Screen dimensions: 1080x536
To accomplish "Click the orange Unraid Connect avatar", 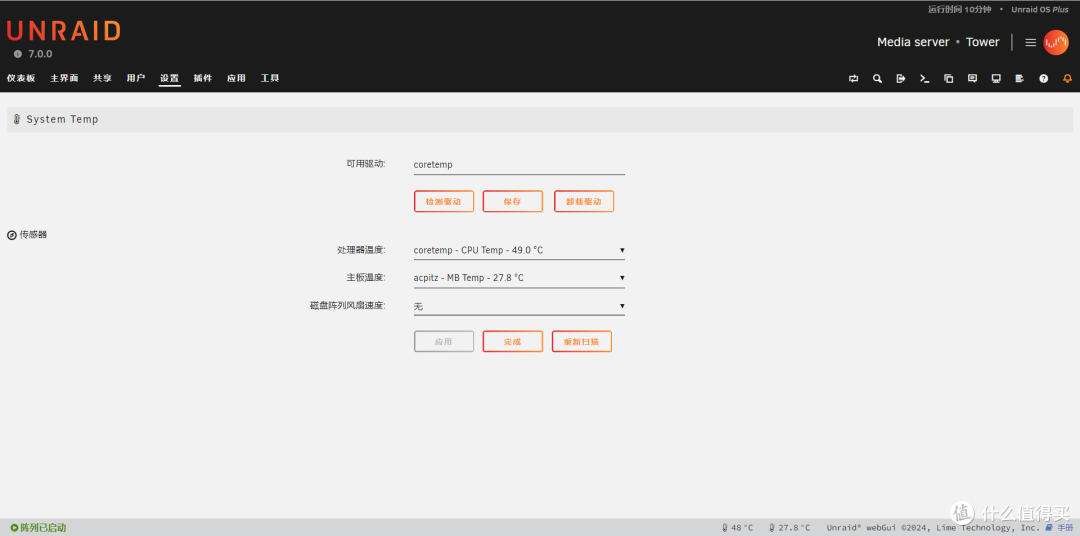I will (x=1056, y=42).
